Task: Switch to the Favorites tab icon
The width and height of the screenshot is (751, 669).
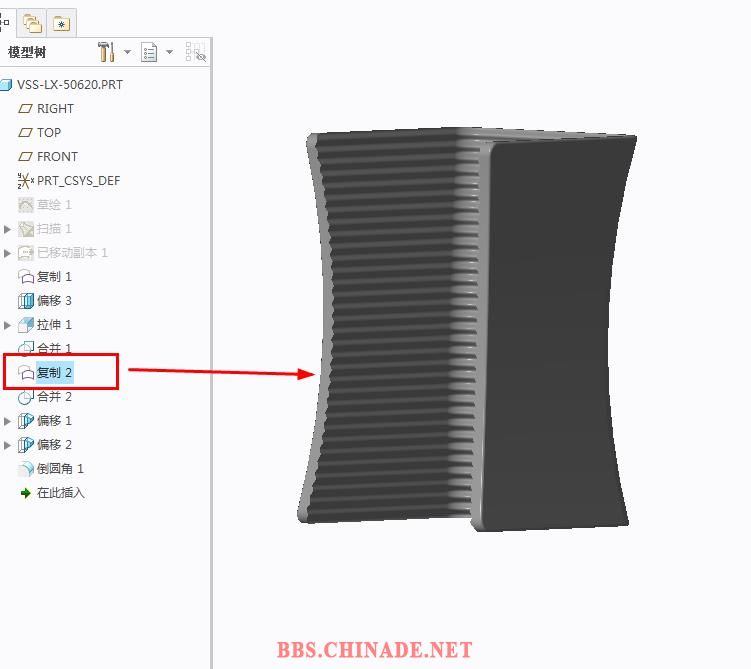Action: (61, 23)
